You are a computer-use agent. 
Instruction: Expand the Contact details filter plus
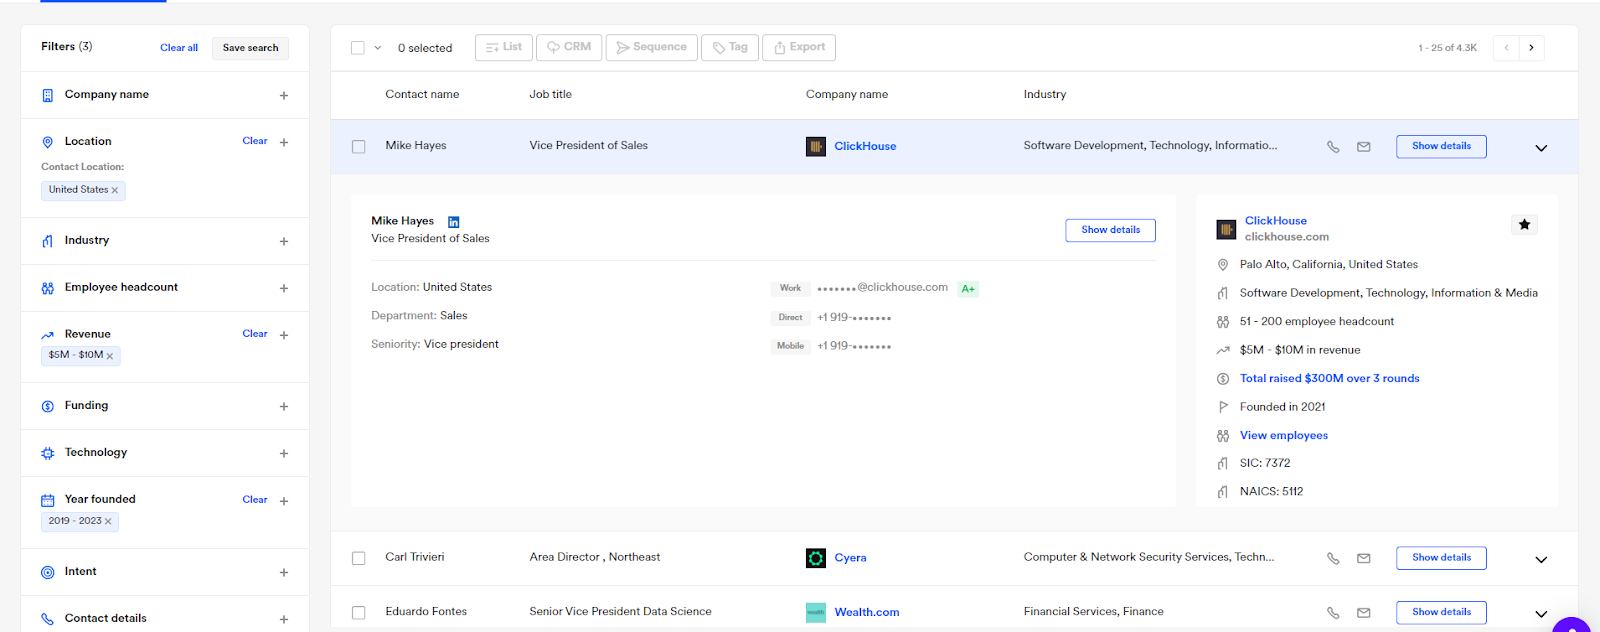284,620
